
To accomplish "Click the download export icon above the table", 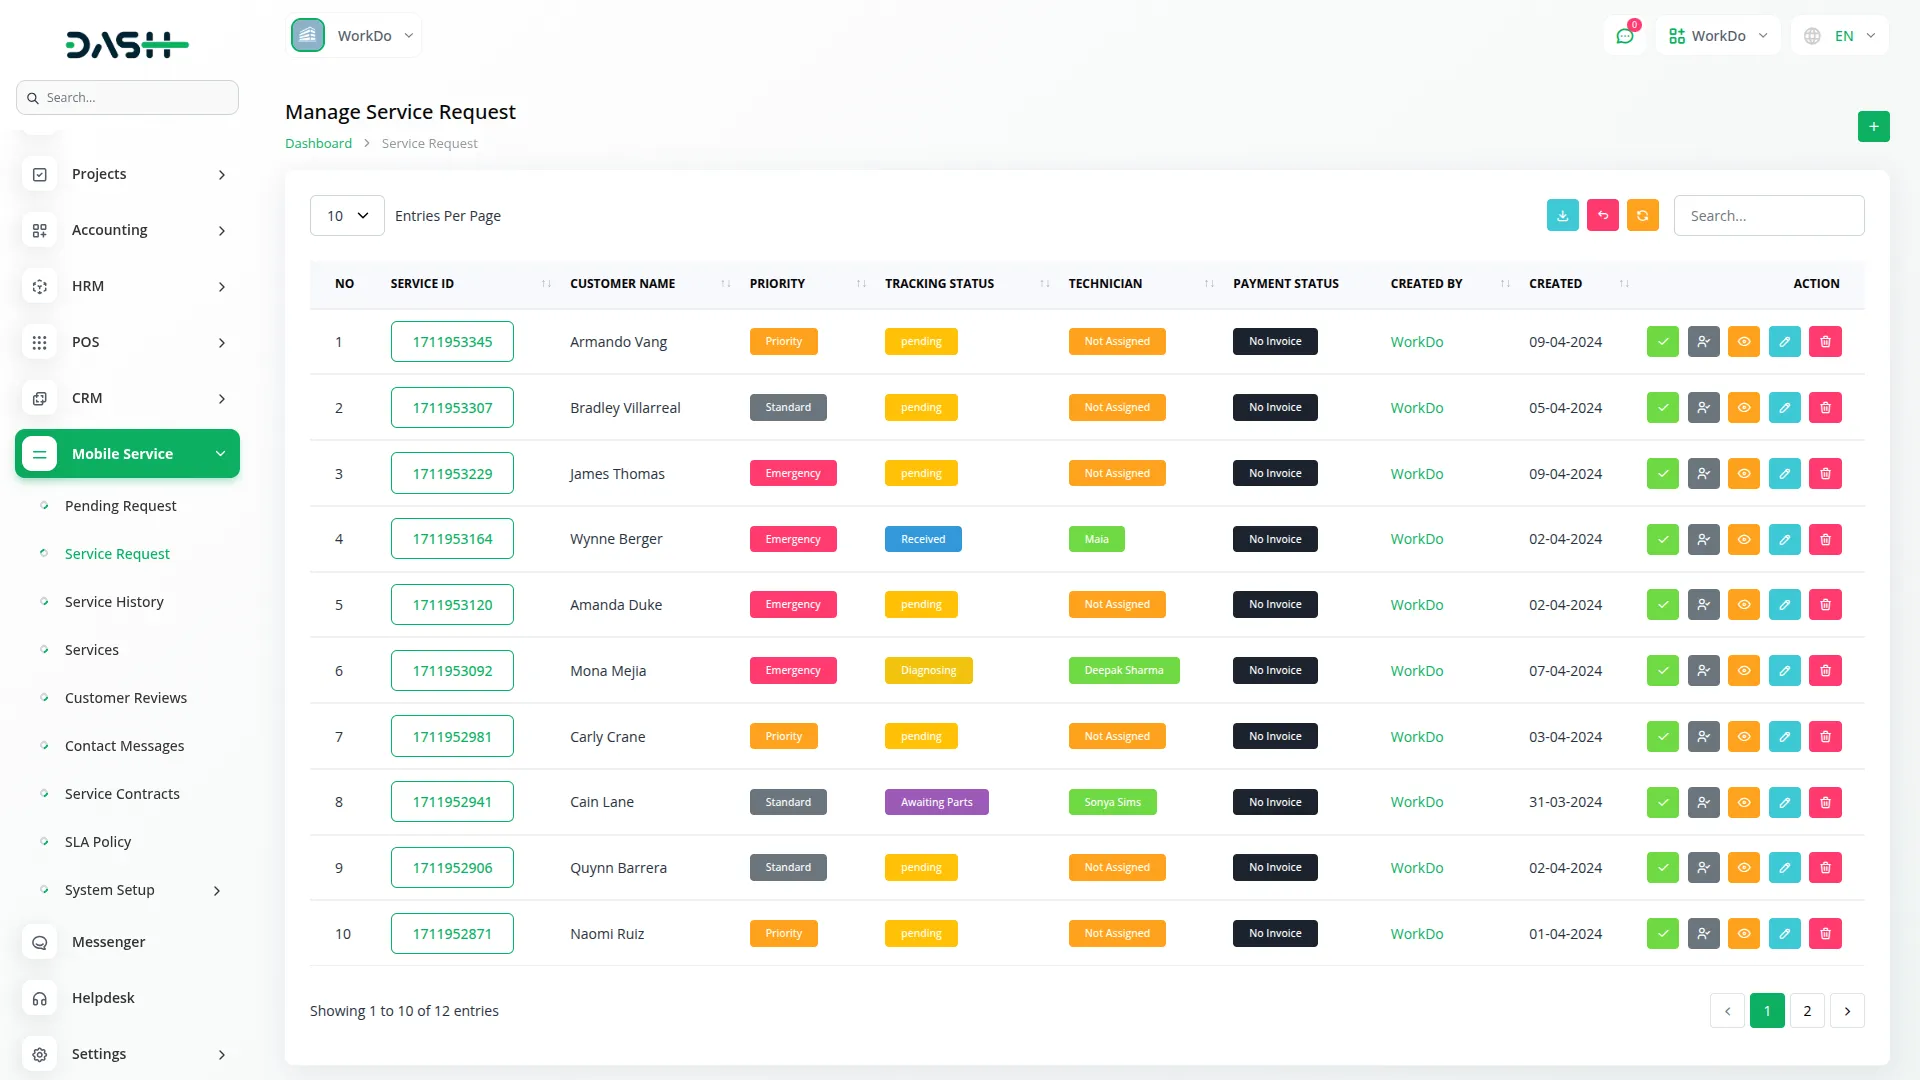I will click(1563, 215).
